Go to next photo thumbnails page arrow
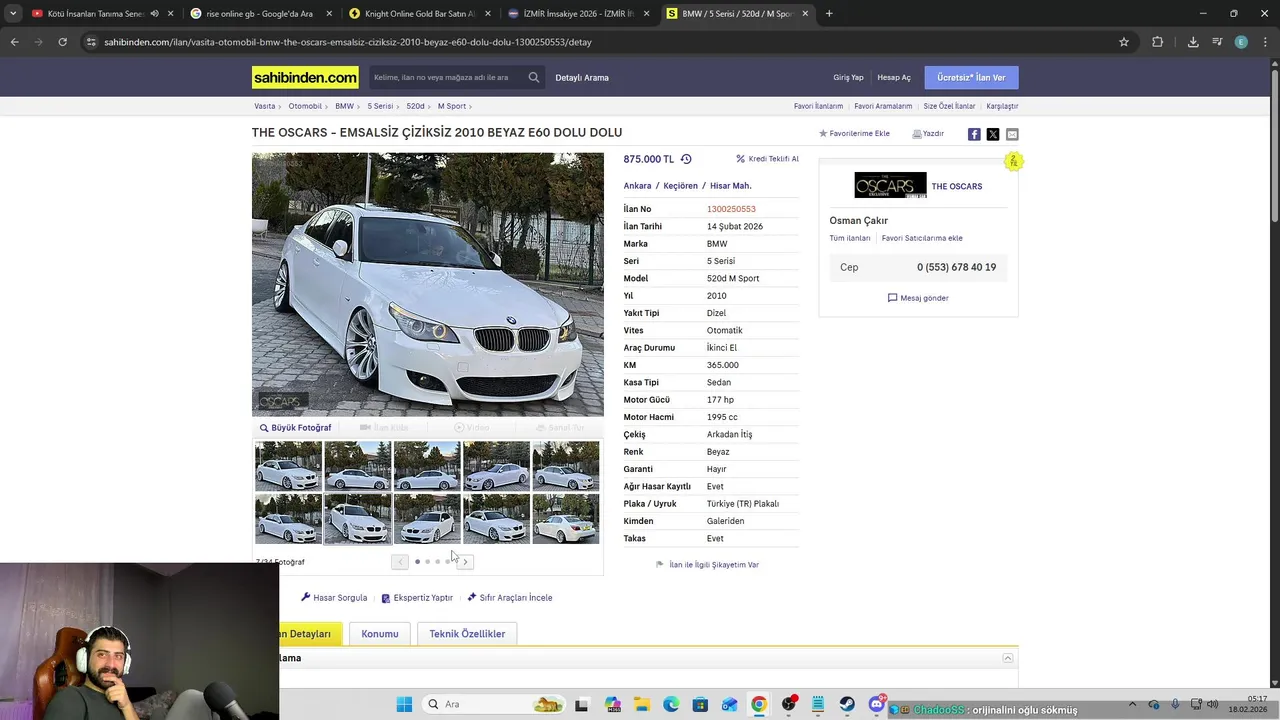 tap(465, 562)
